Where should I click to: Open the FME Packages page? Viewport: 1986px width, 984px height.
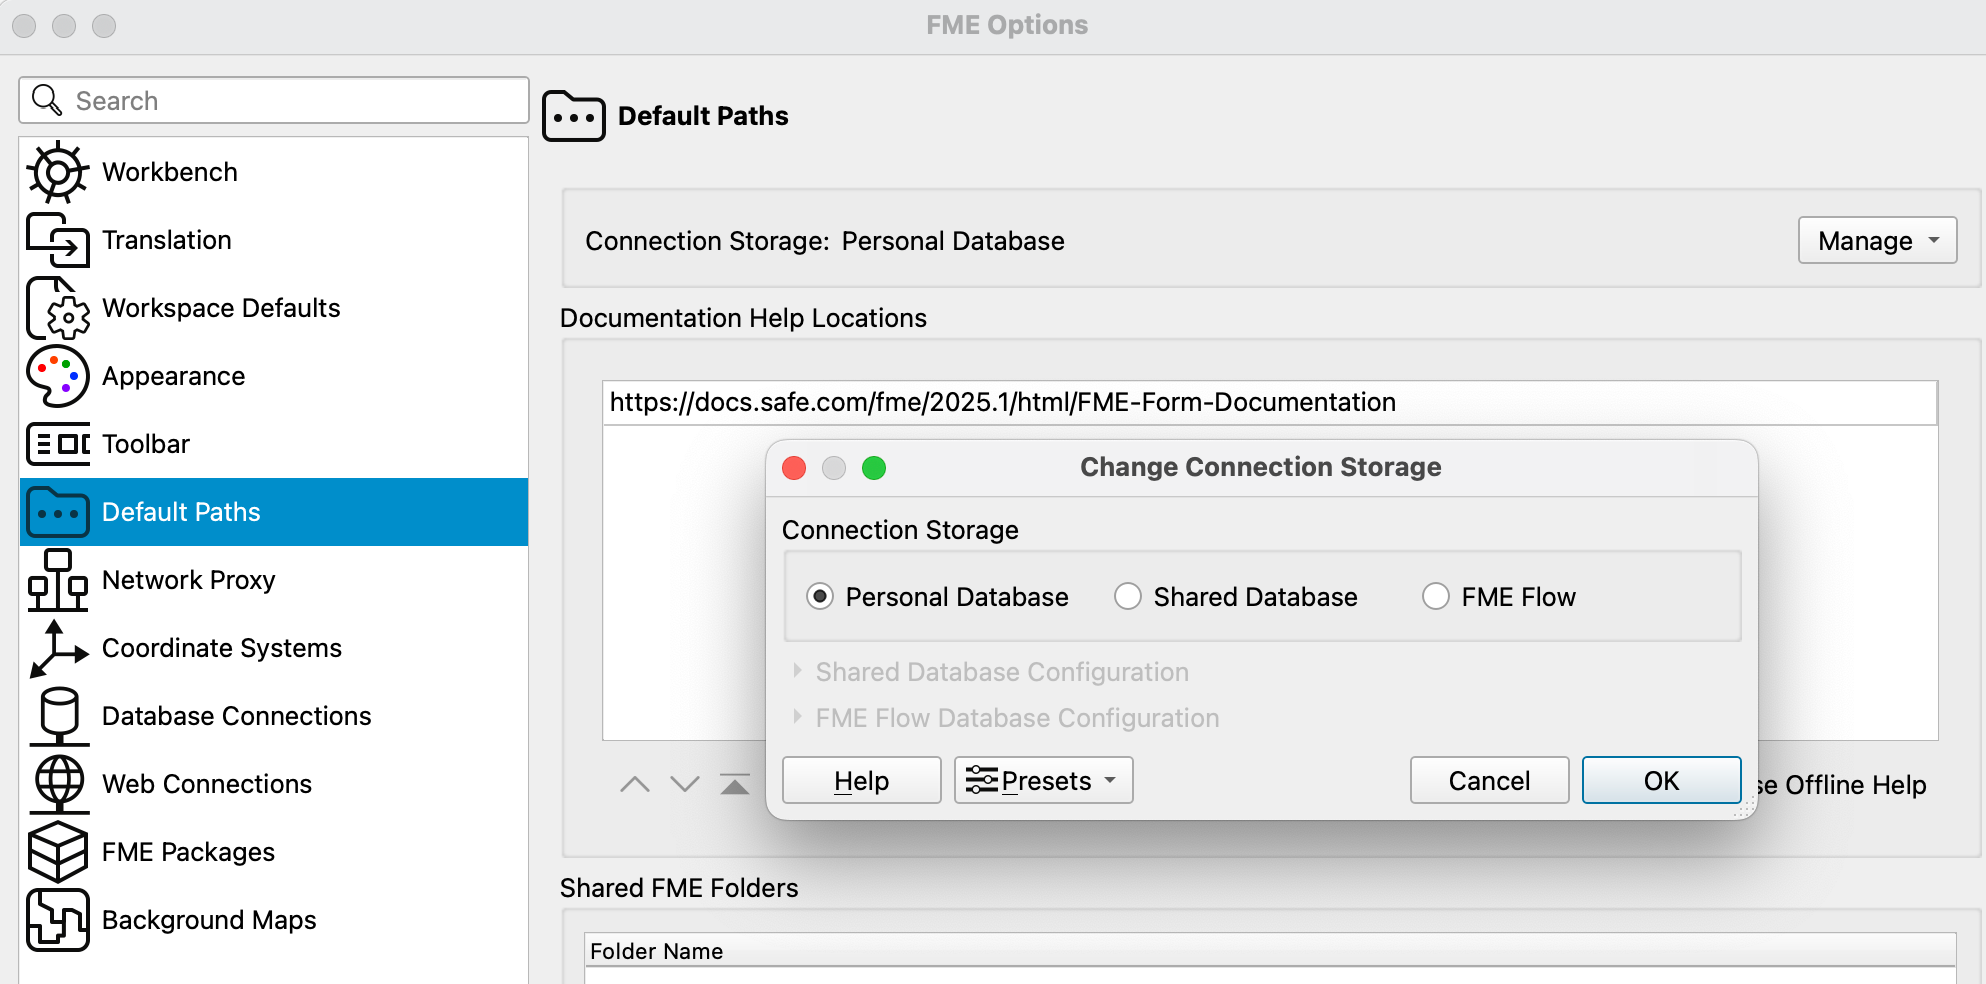click(274, 852)
